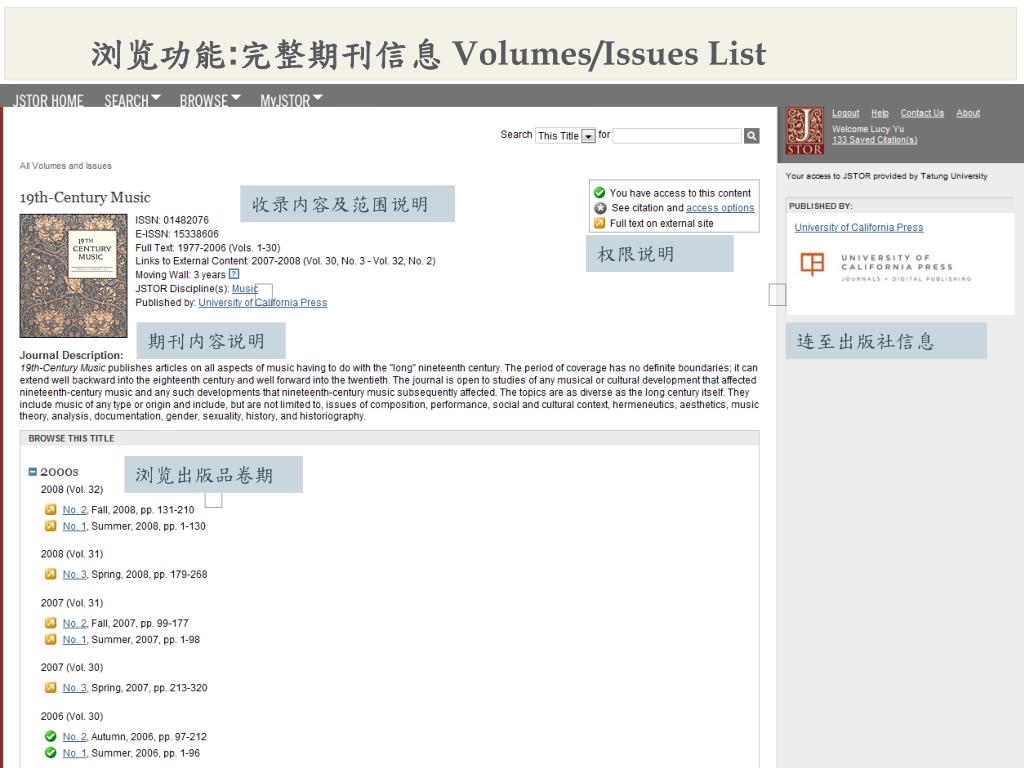Screen dimensions: 1024x768
Task: Click the '2006 (Vol. 30)' volume heading
Action: (72, 716)
